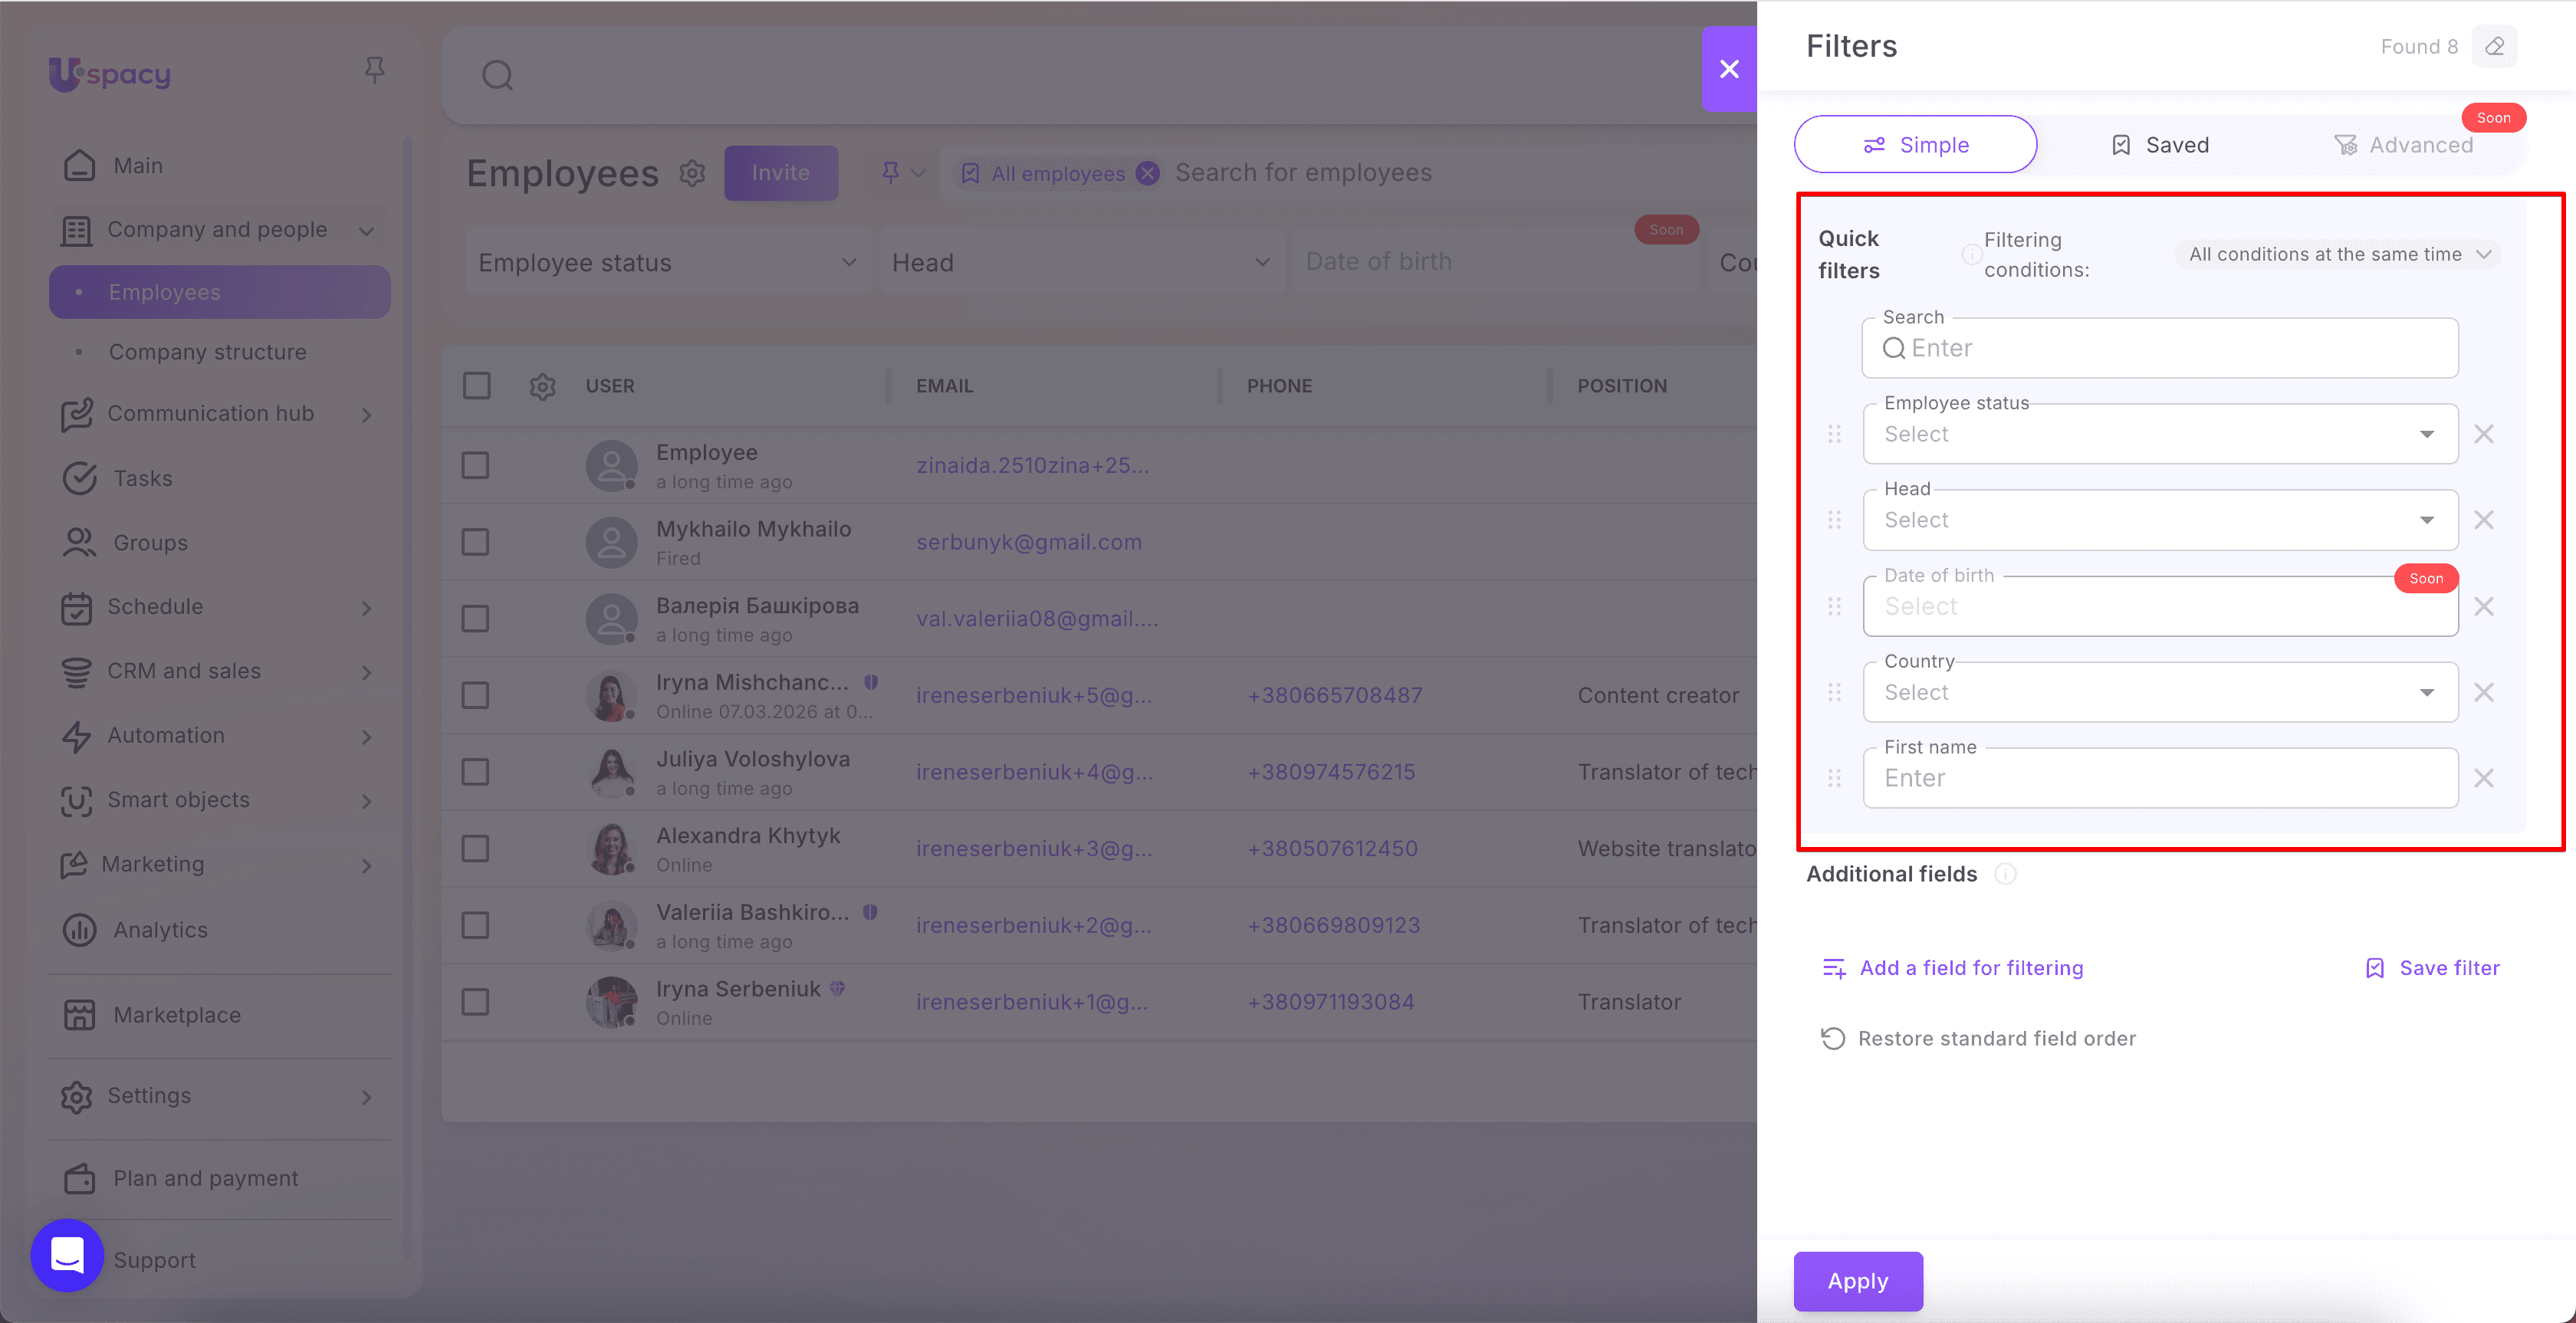Open email link serbunyk@gmail.com

click(x=1029, y=542)
